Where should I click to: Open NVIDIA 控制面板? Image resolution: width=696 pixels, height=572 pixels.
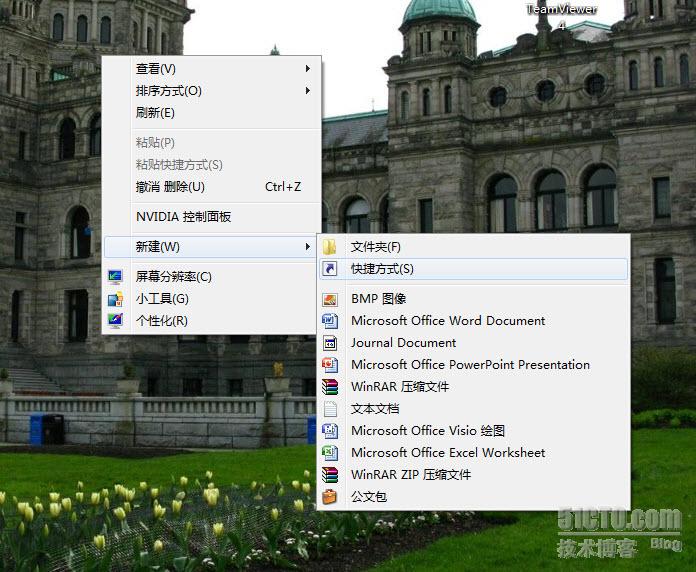point(211,217)
